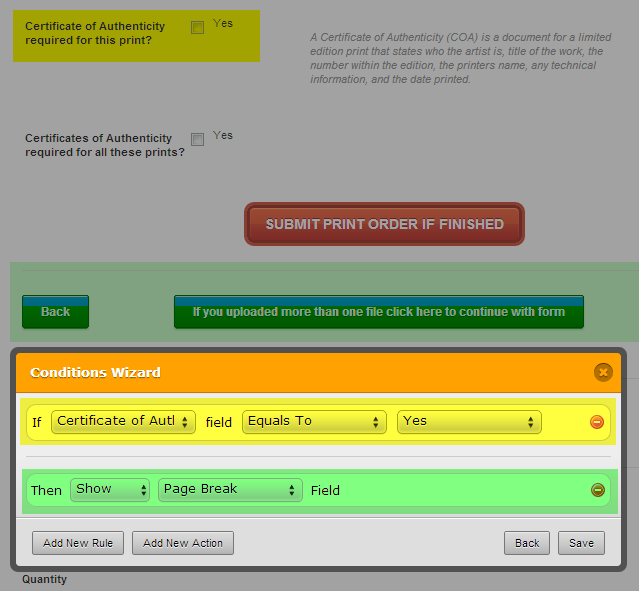The width and height of the screenshot is (639, 591).
Task: Tick Yes for Certificate required for this print
Action: [x=197, y=27]
